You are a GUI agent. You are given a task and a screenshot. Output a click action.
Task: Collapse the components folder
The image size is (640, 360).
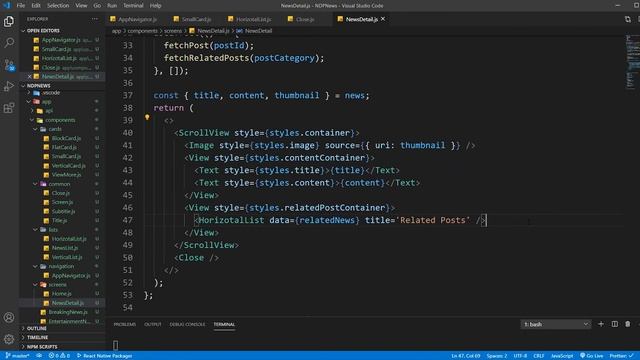pyautogui.click(x=60, y=120)
